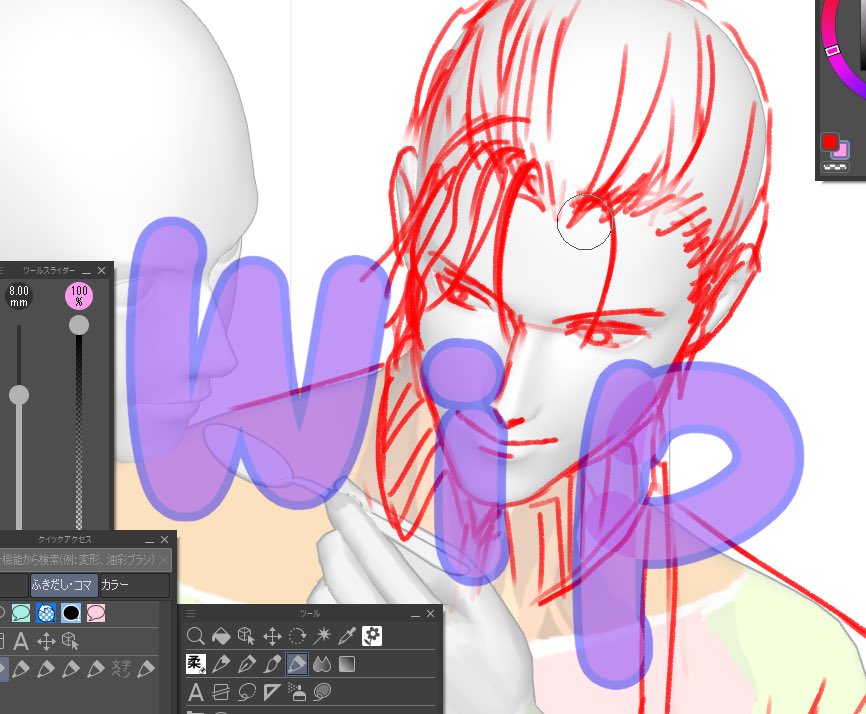Click the hue ring marker in color wheel
The image size is (866, 714).
click(x=833, y=50)
